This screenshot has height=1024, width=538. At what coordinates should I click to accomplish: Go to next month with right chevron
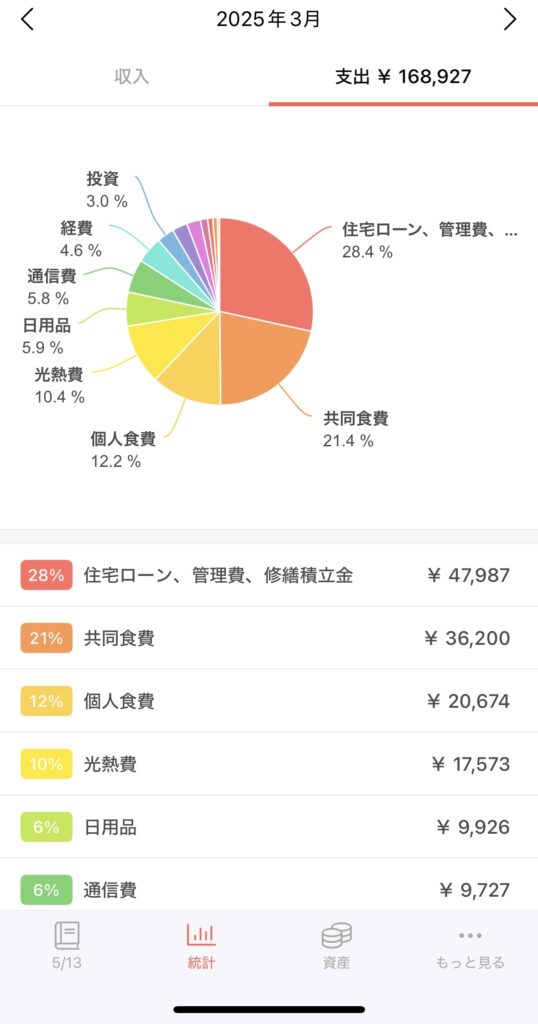point(510,20)
